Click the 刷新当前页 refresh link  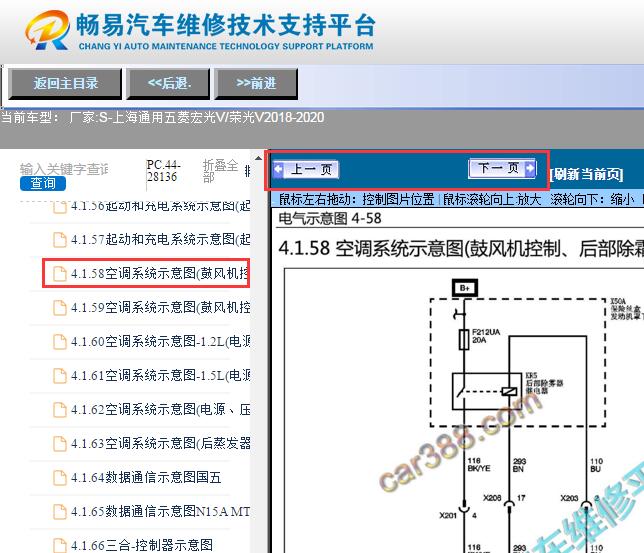586,174
